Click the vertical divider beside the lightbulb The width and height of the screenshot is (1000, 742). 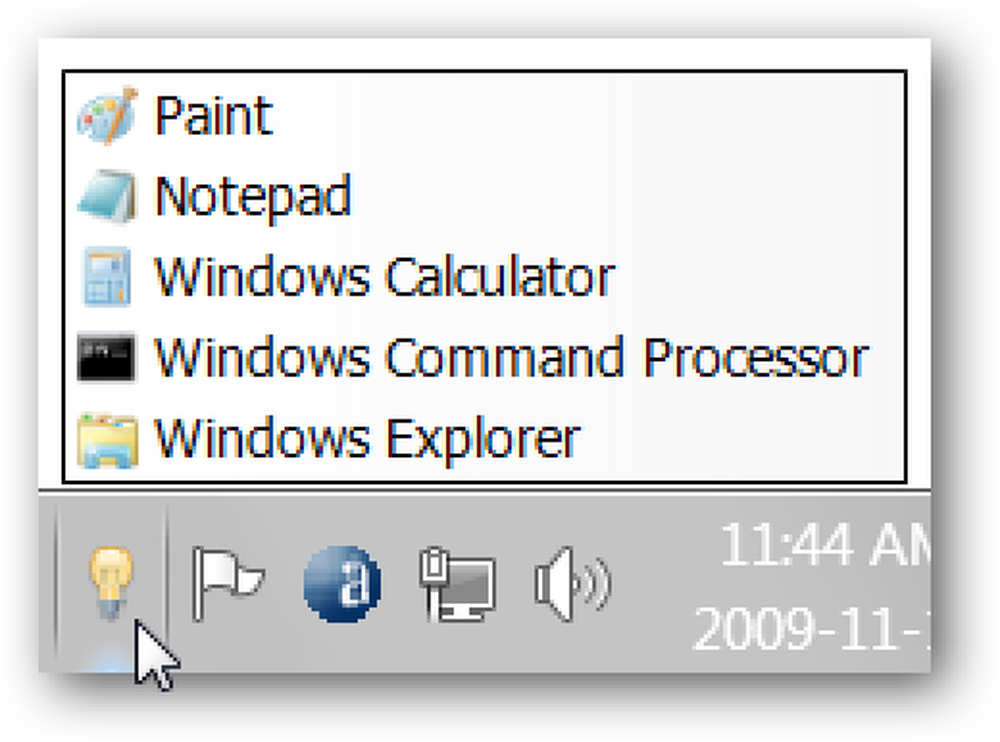pos(166,582)
